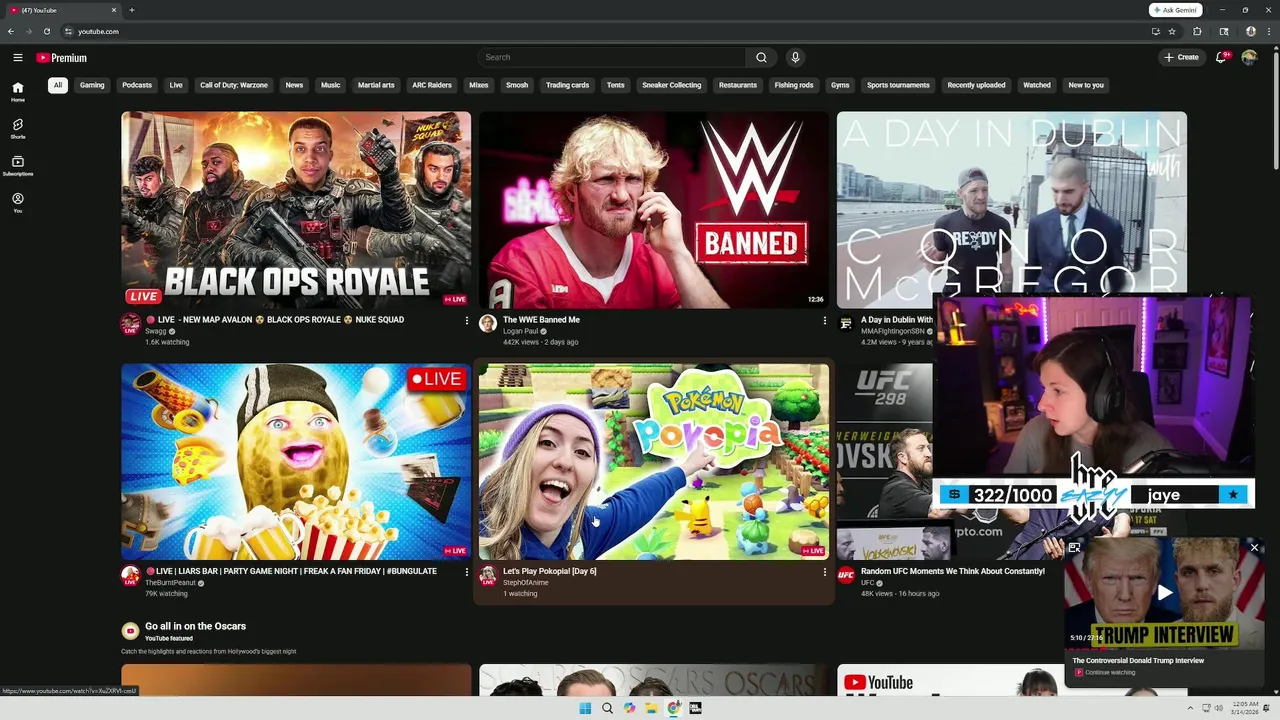This screenshot has width=1280, height=720.
Task: Reload the page
Action: coord(46,31)
